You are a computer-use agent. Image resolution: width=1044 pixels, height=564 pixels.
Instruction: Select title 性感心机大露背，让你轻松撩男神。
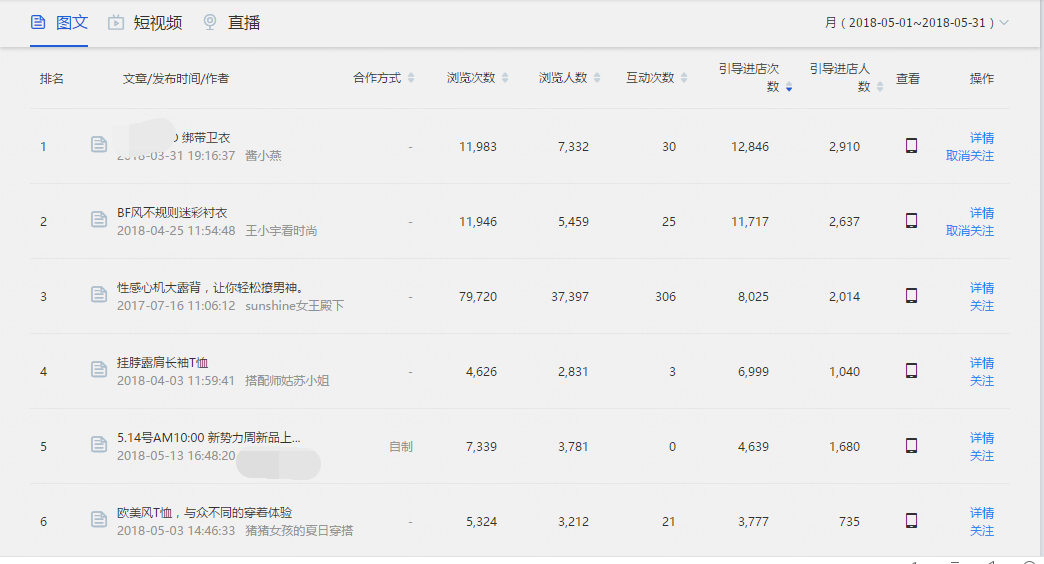click(x=210, y=288)
